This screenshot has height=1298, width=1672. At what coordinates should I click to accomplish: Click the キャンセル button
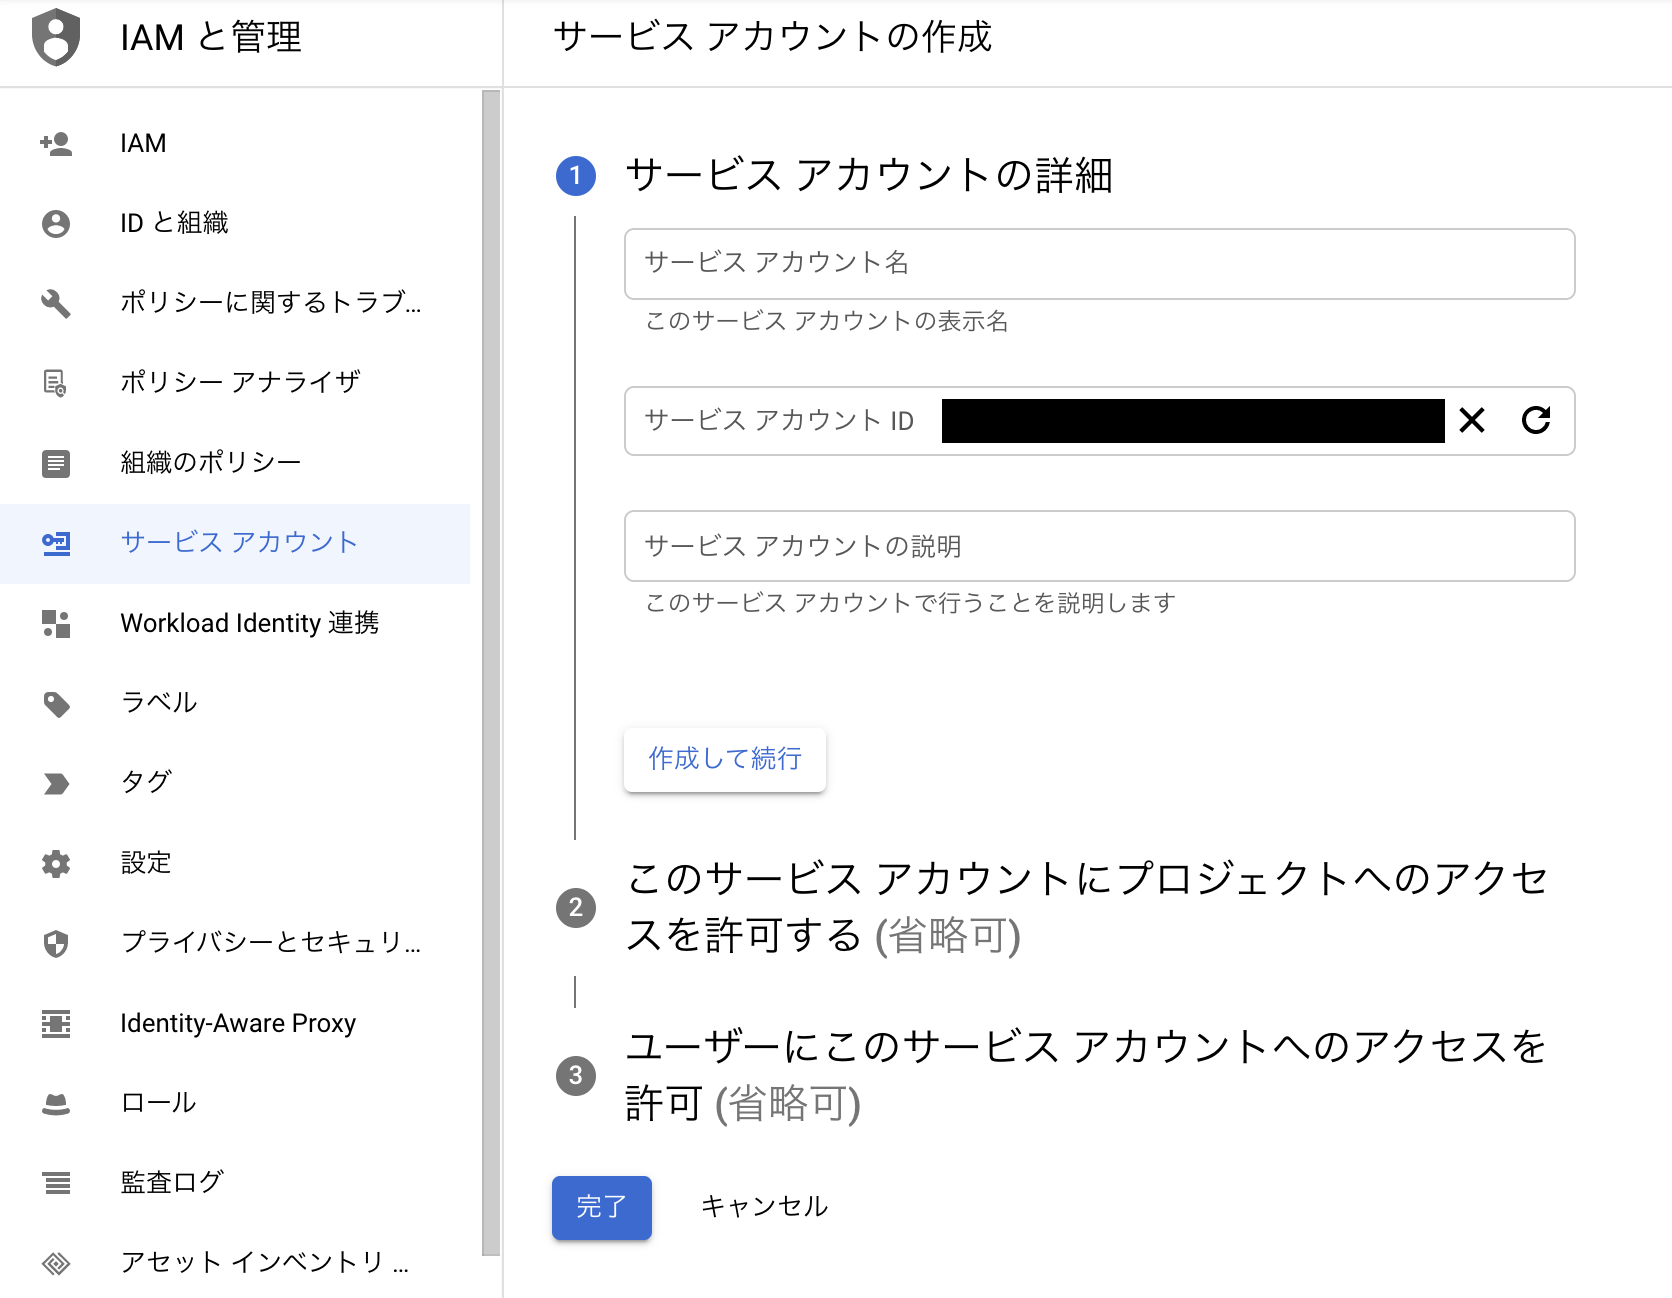(765, 1207)
